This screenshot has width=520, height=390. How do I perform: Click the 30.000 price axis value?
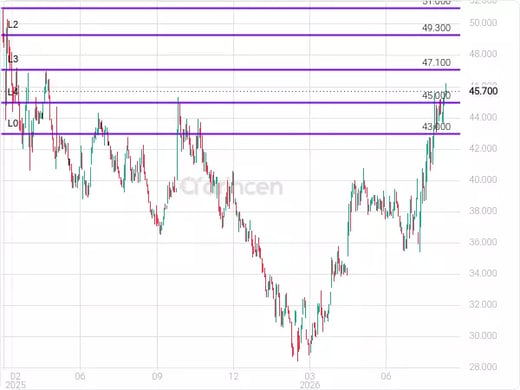pos(483,336)
